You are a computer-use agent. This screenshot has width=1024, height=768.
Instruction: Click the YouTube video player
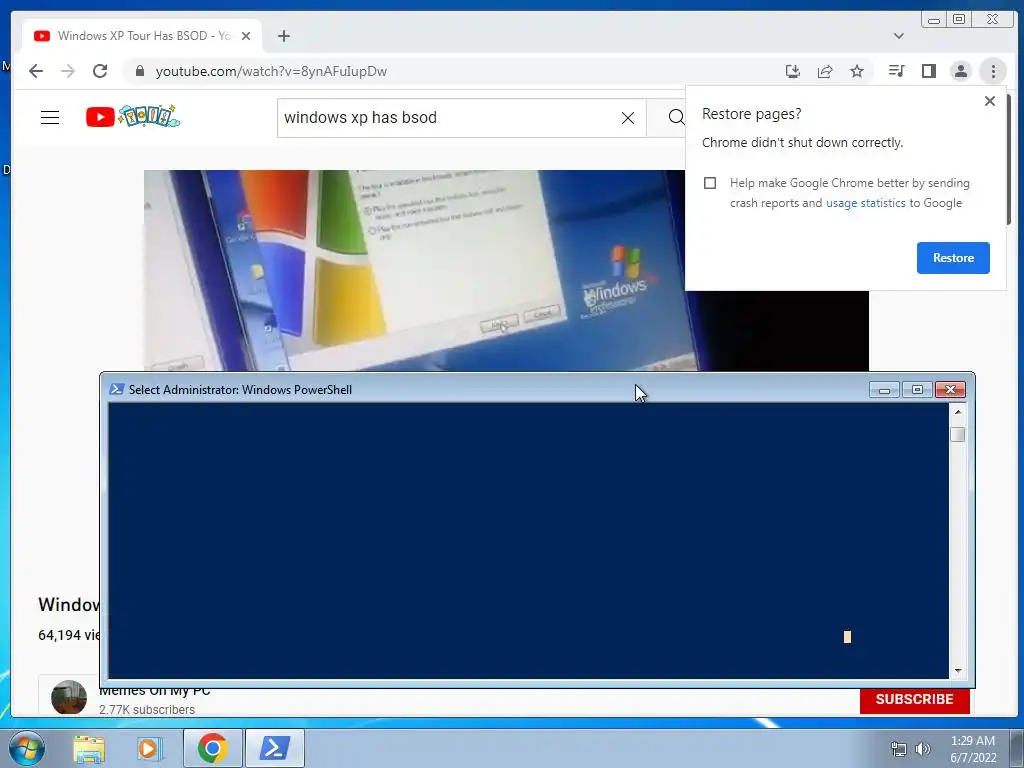pos(414,270)
